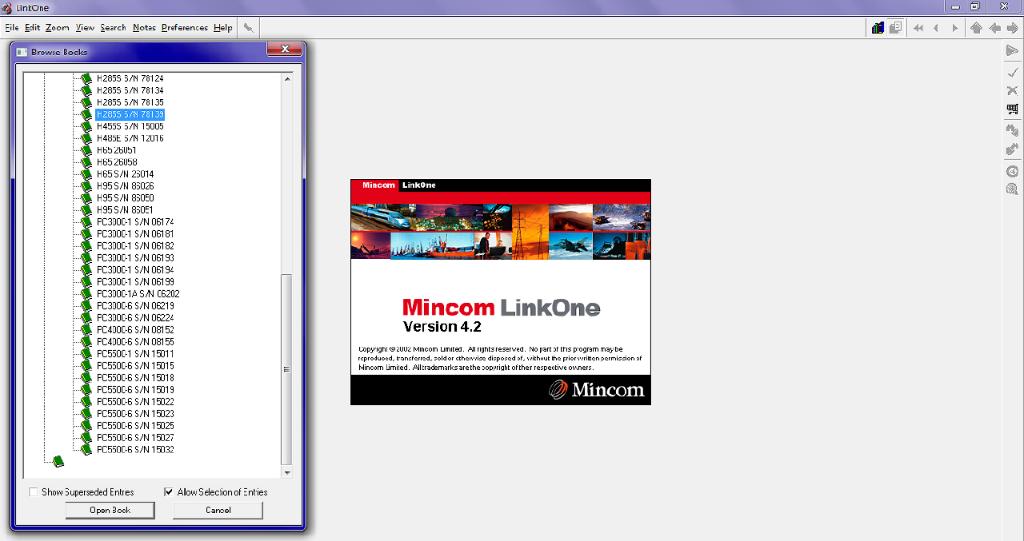Click the single-left previous page arrow
The height and width of the screenshot is (541, 1024).
click(936, 28)
